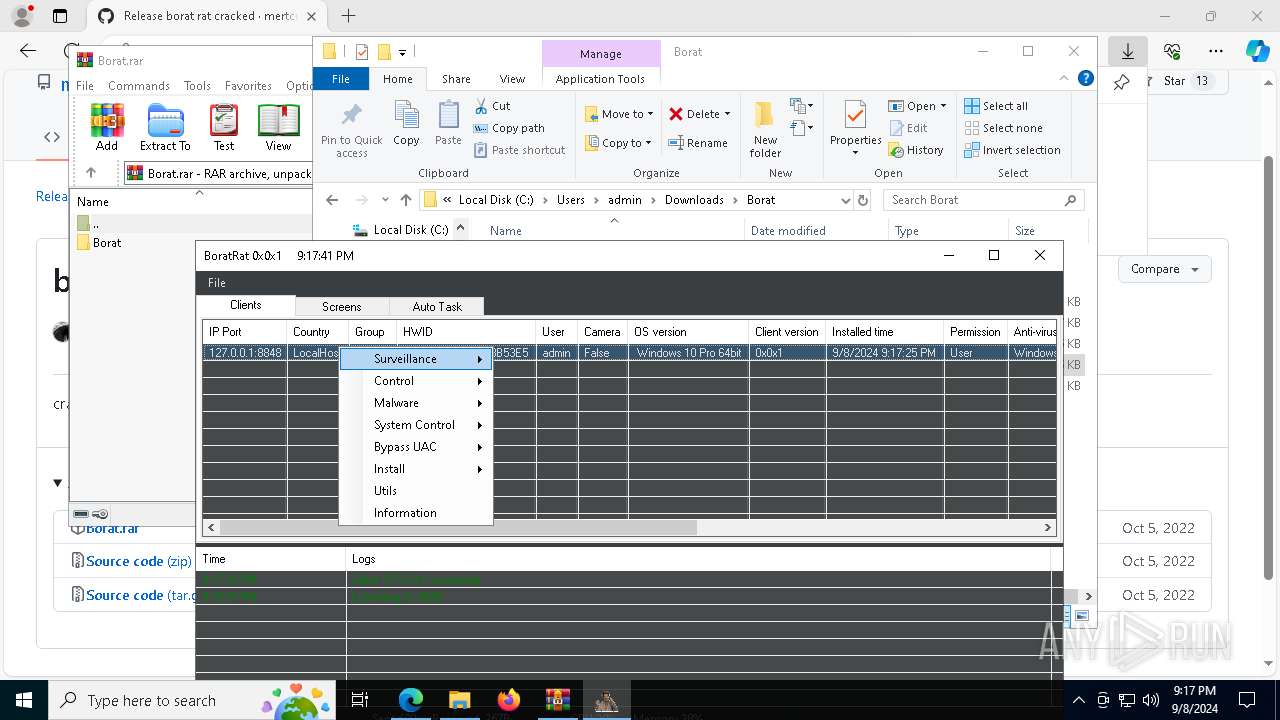The height and width of the screenshot is (720, 1280).
Task: Pin to Quick access in Explorer
Action: [351, 130]
